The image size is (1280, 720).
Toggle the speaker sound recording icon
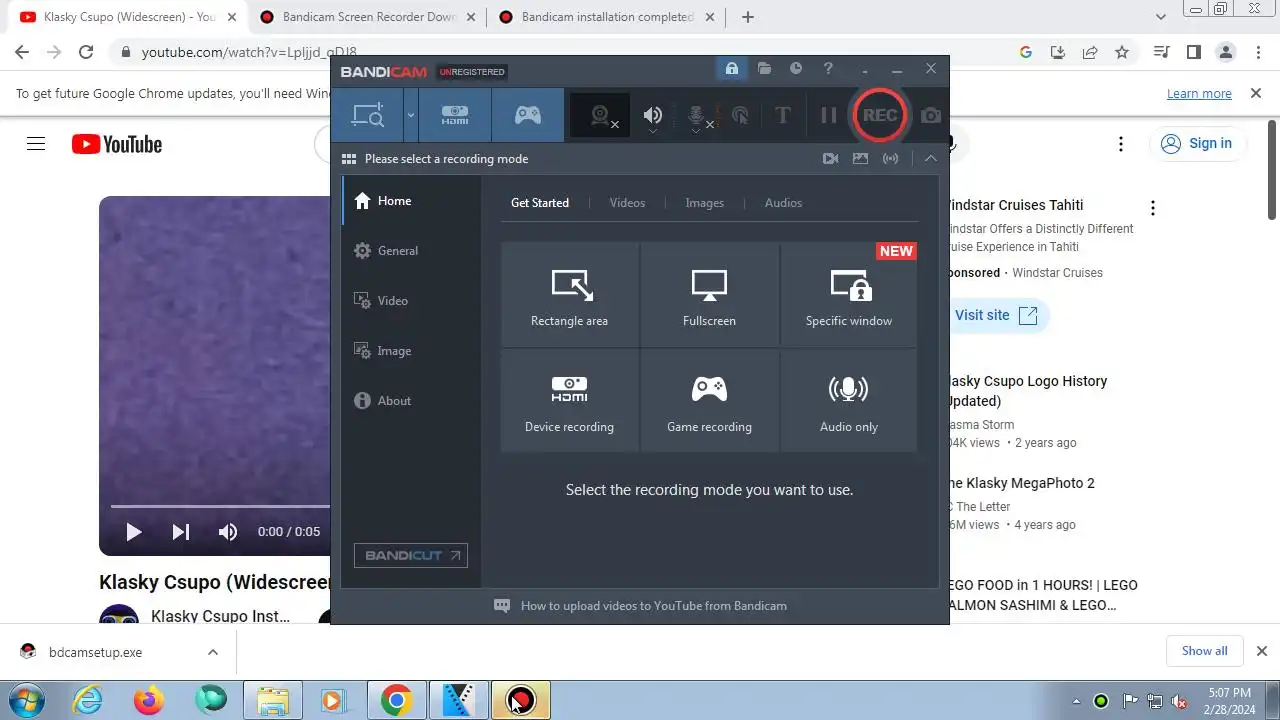[x=652, y=116]
